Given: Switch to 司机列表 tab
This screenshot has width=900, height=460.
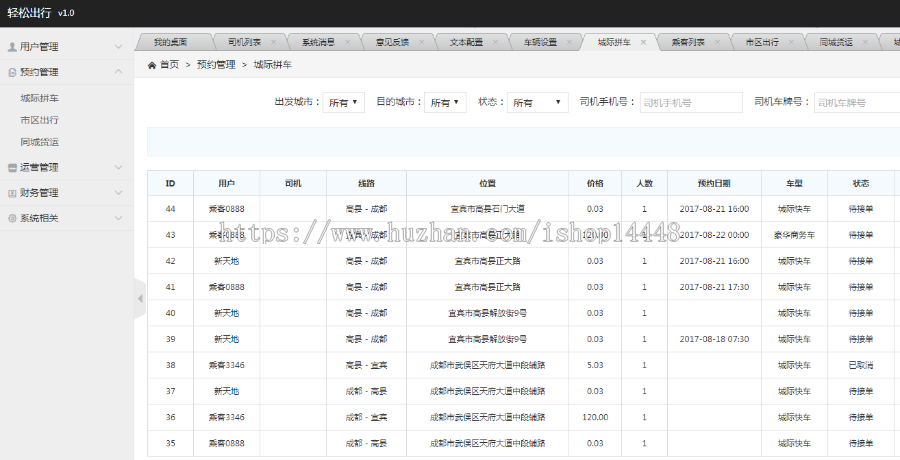Looking at the screenshot, I should coord(245,42).
